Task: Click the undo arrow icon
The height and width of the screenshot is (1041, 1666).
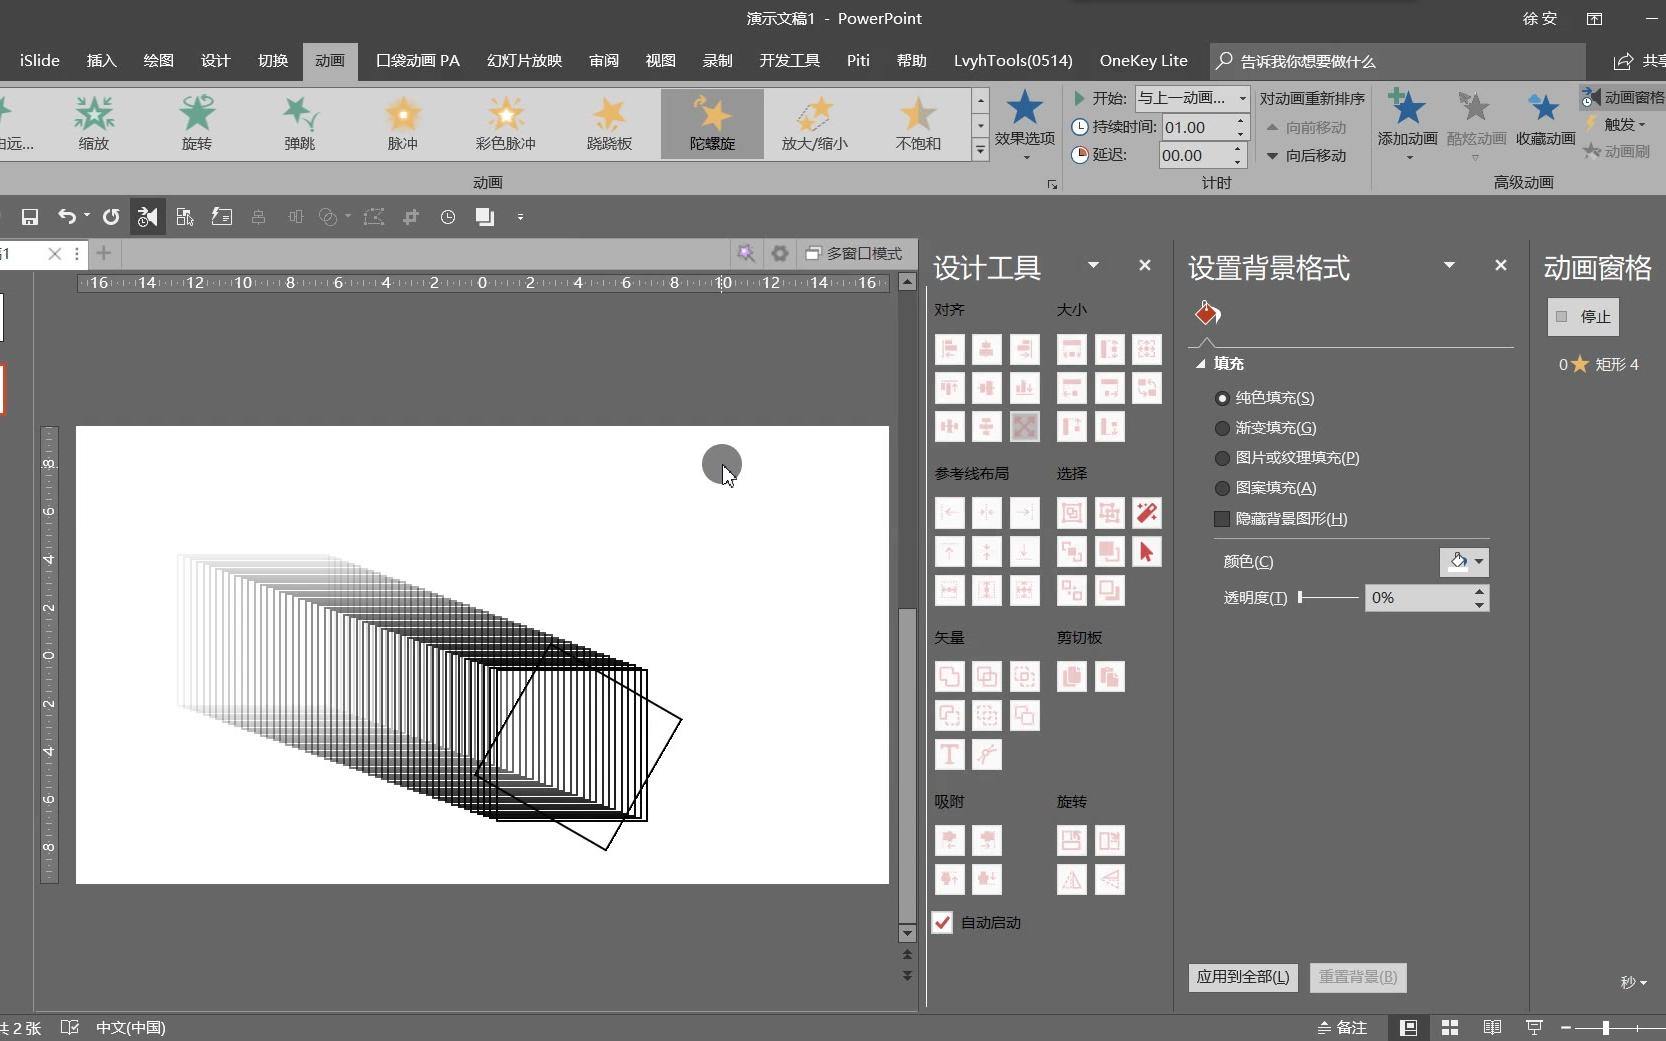Action: 66,217
